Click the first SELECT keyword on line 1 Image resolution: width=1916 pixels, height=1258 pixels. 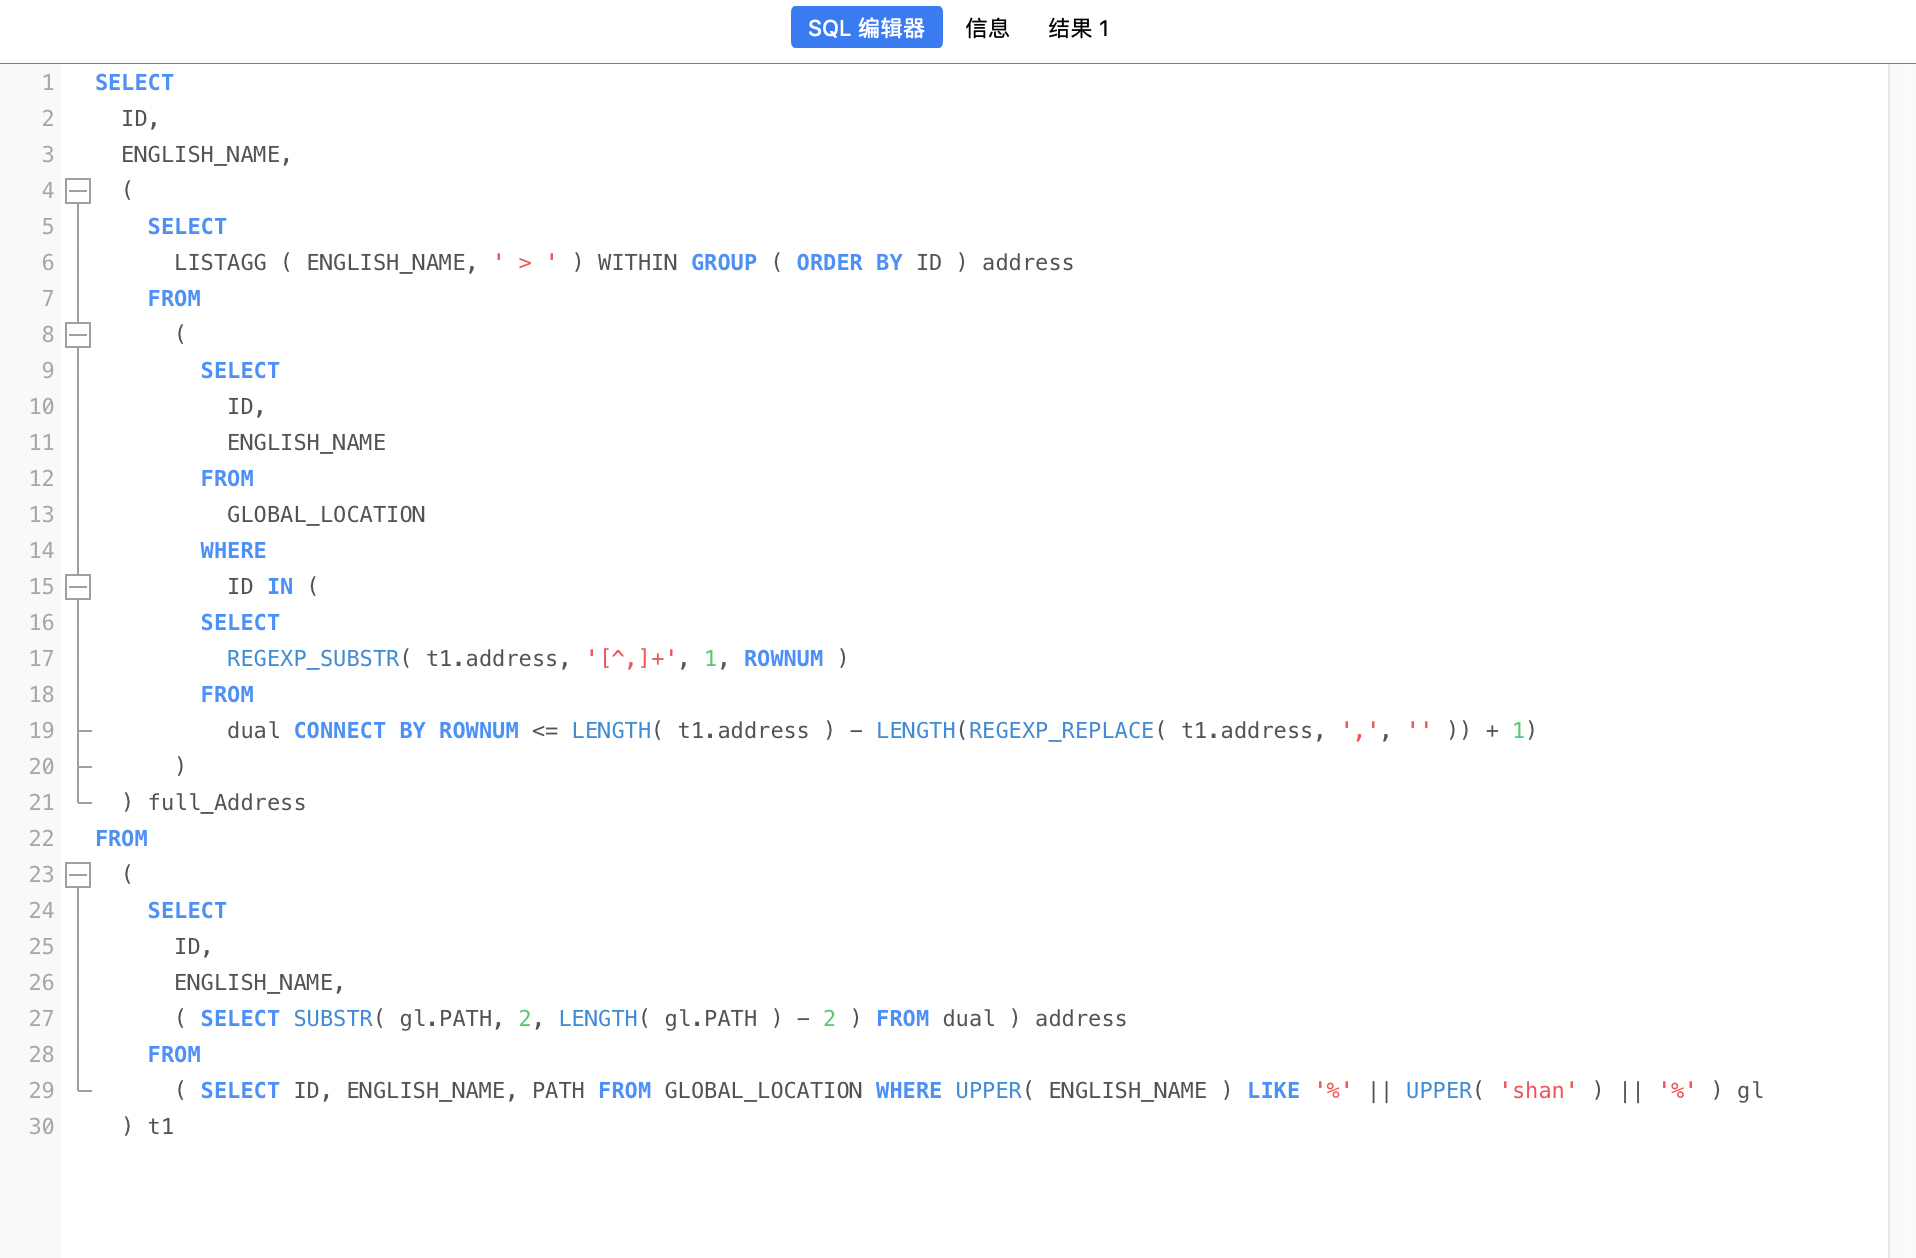coord(134,82)
